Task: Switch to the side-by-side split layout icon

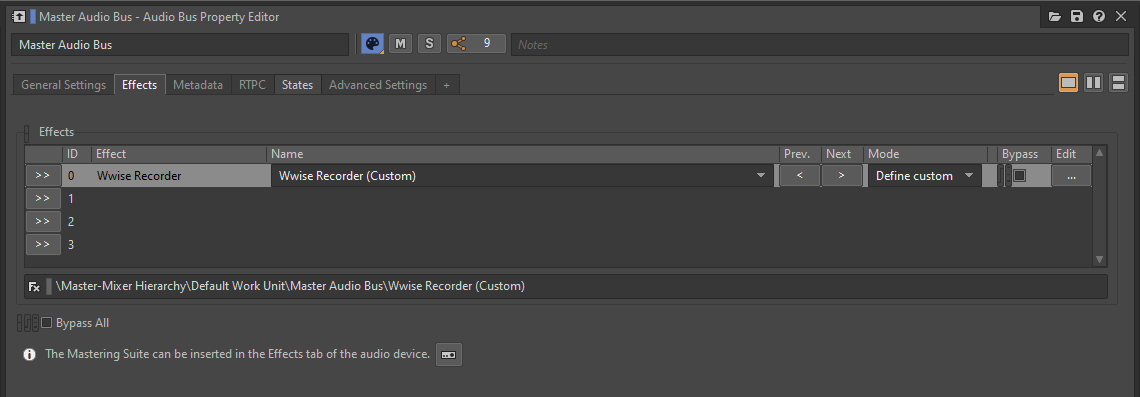Action: point(1093,83)
